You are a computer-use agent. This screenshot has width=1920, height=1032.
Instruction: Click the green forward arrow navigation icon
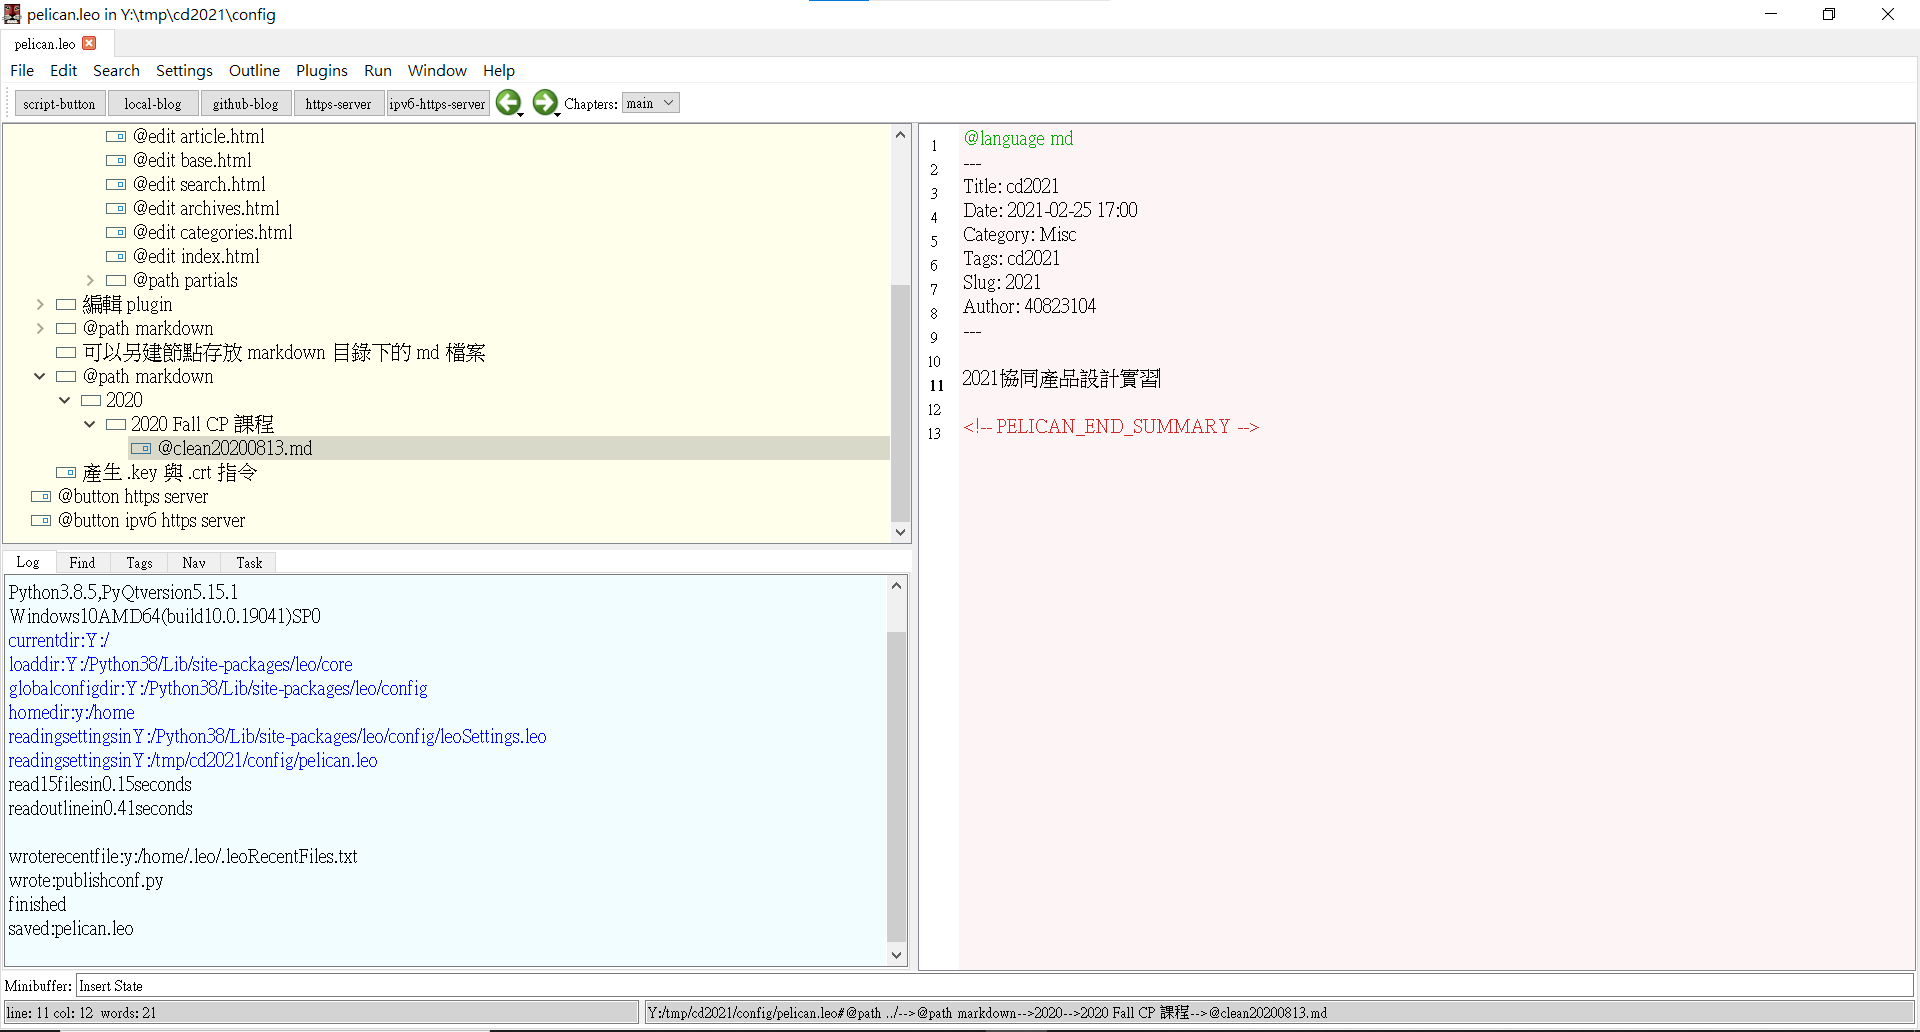545,103
